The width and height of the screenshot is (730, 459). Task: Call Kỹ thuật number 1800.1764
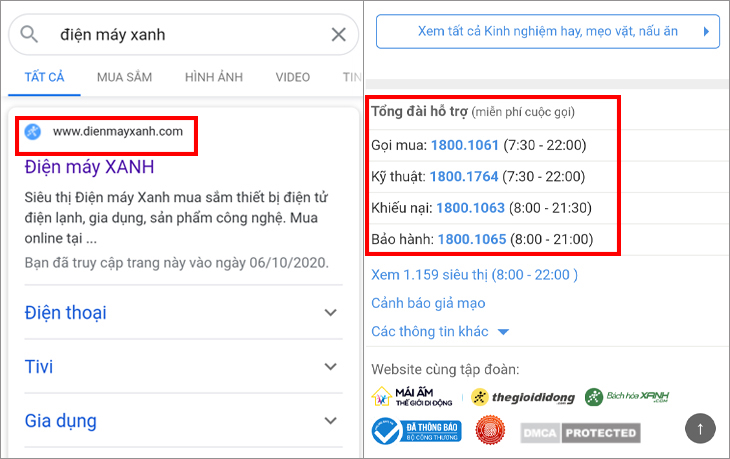(x=464, y=176)
